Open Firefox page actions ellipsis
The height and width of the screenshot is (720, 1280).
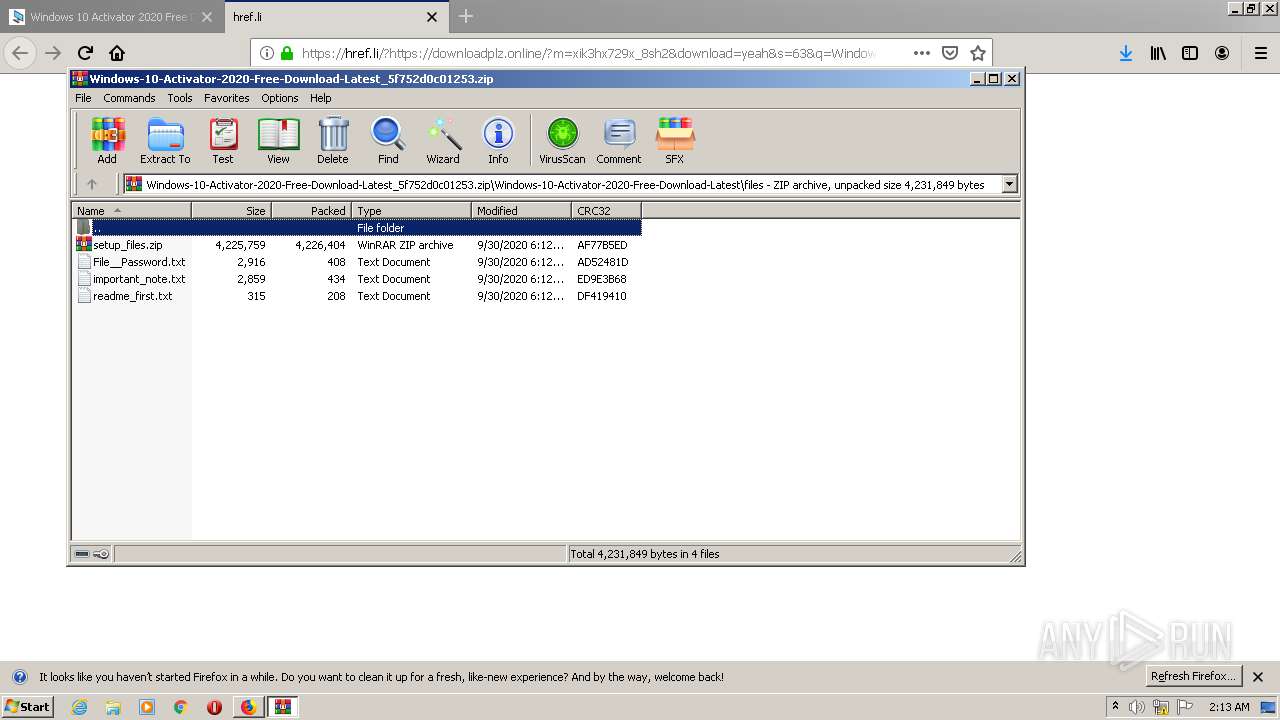[922, 53]
